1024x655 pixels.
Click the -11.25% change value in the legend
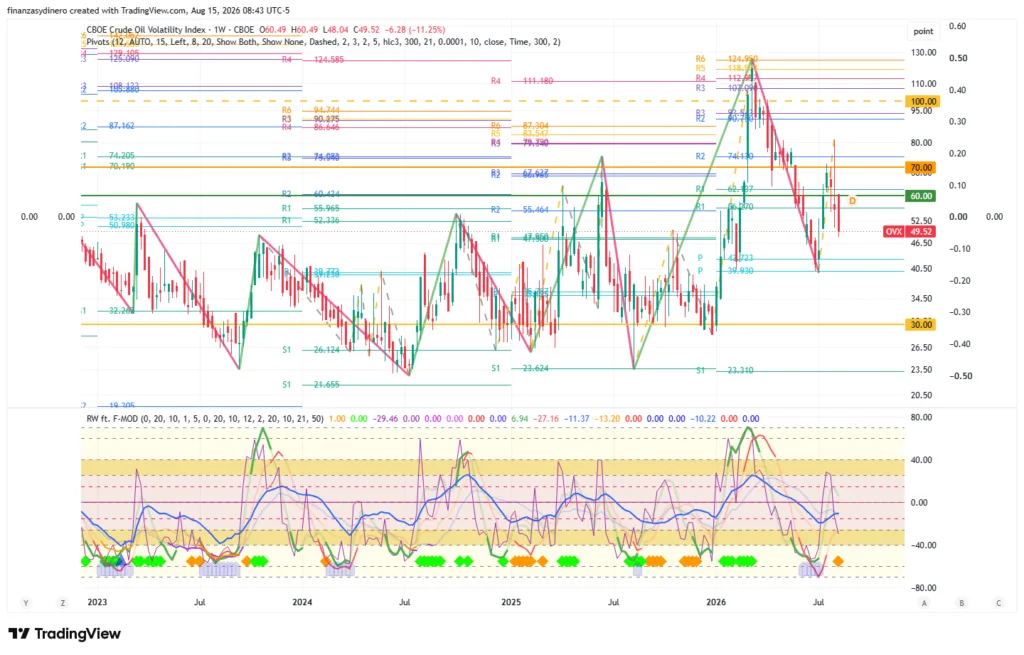tap(426, 30)
